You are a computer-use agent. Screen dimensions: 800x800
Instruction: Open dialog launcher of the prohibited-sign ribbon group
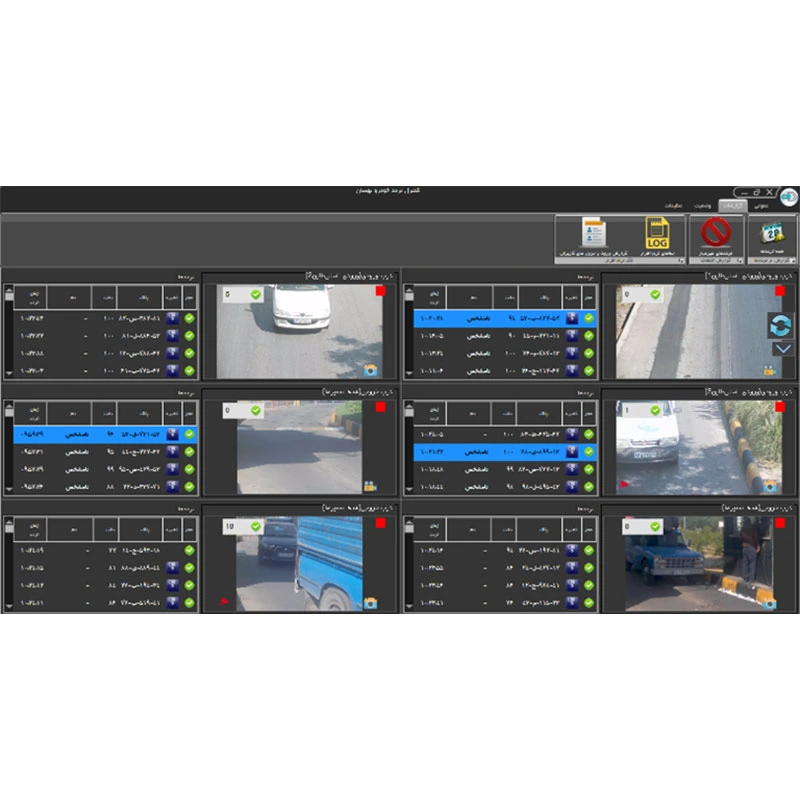tap(739, 261)
